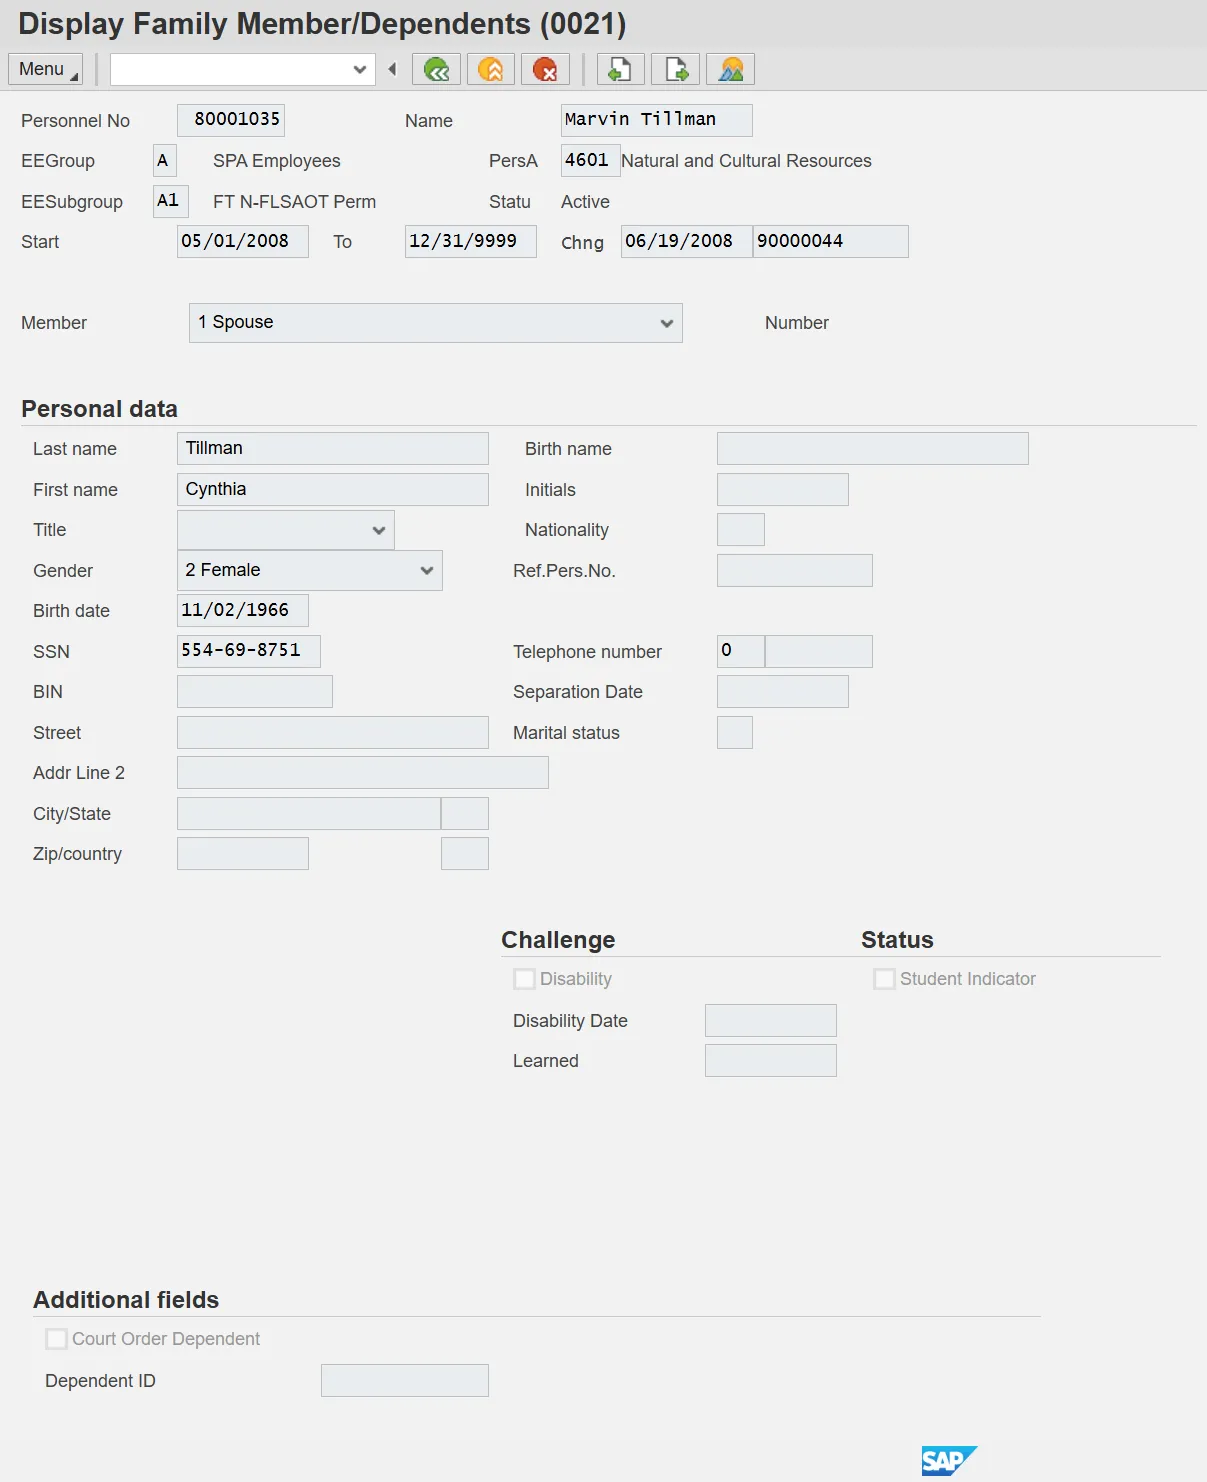Click the Street field
This screenshot has height=1482, width=1207.
pos(333,733)
